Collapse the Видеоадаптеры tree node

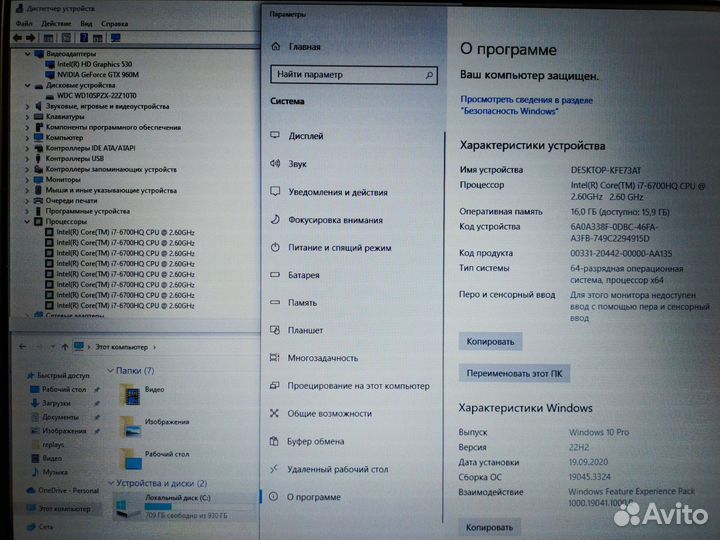28,54
